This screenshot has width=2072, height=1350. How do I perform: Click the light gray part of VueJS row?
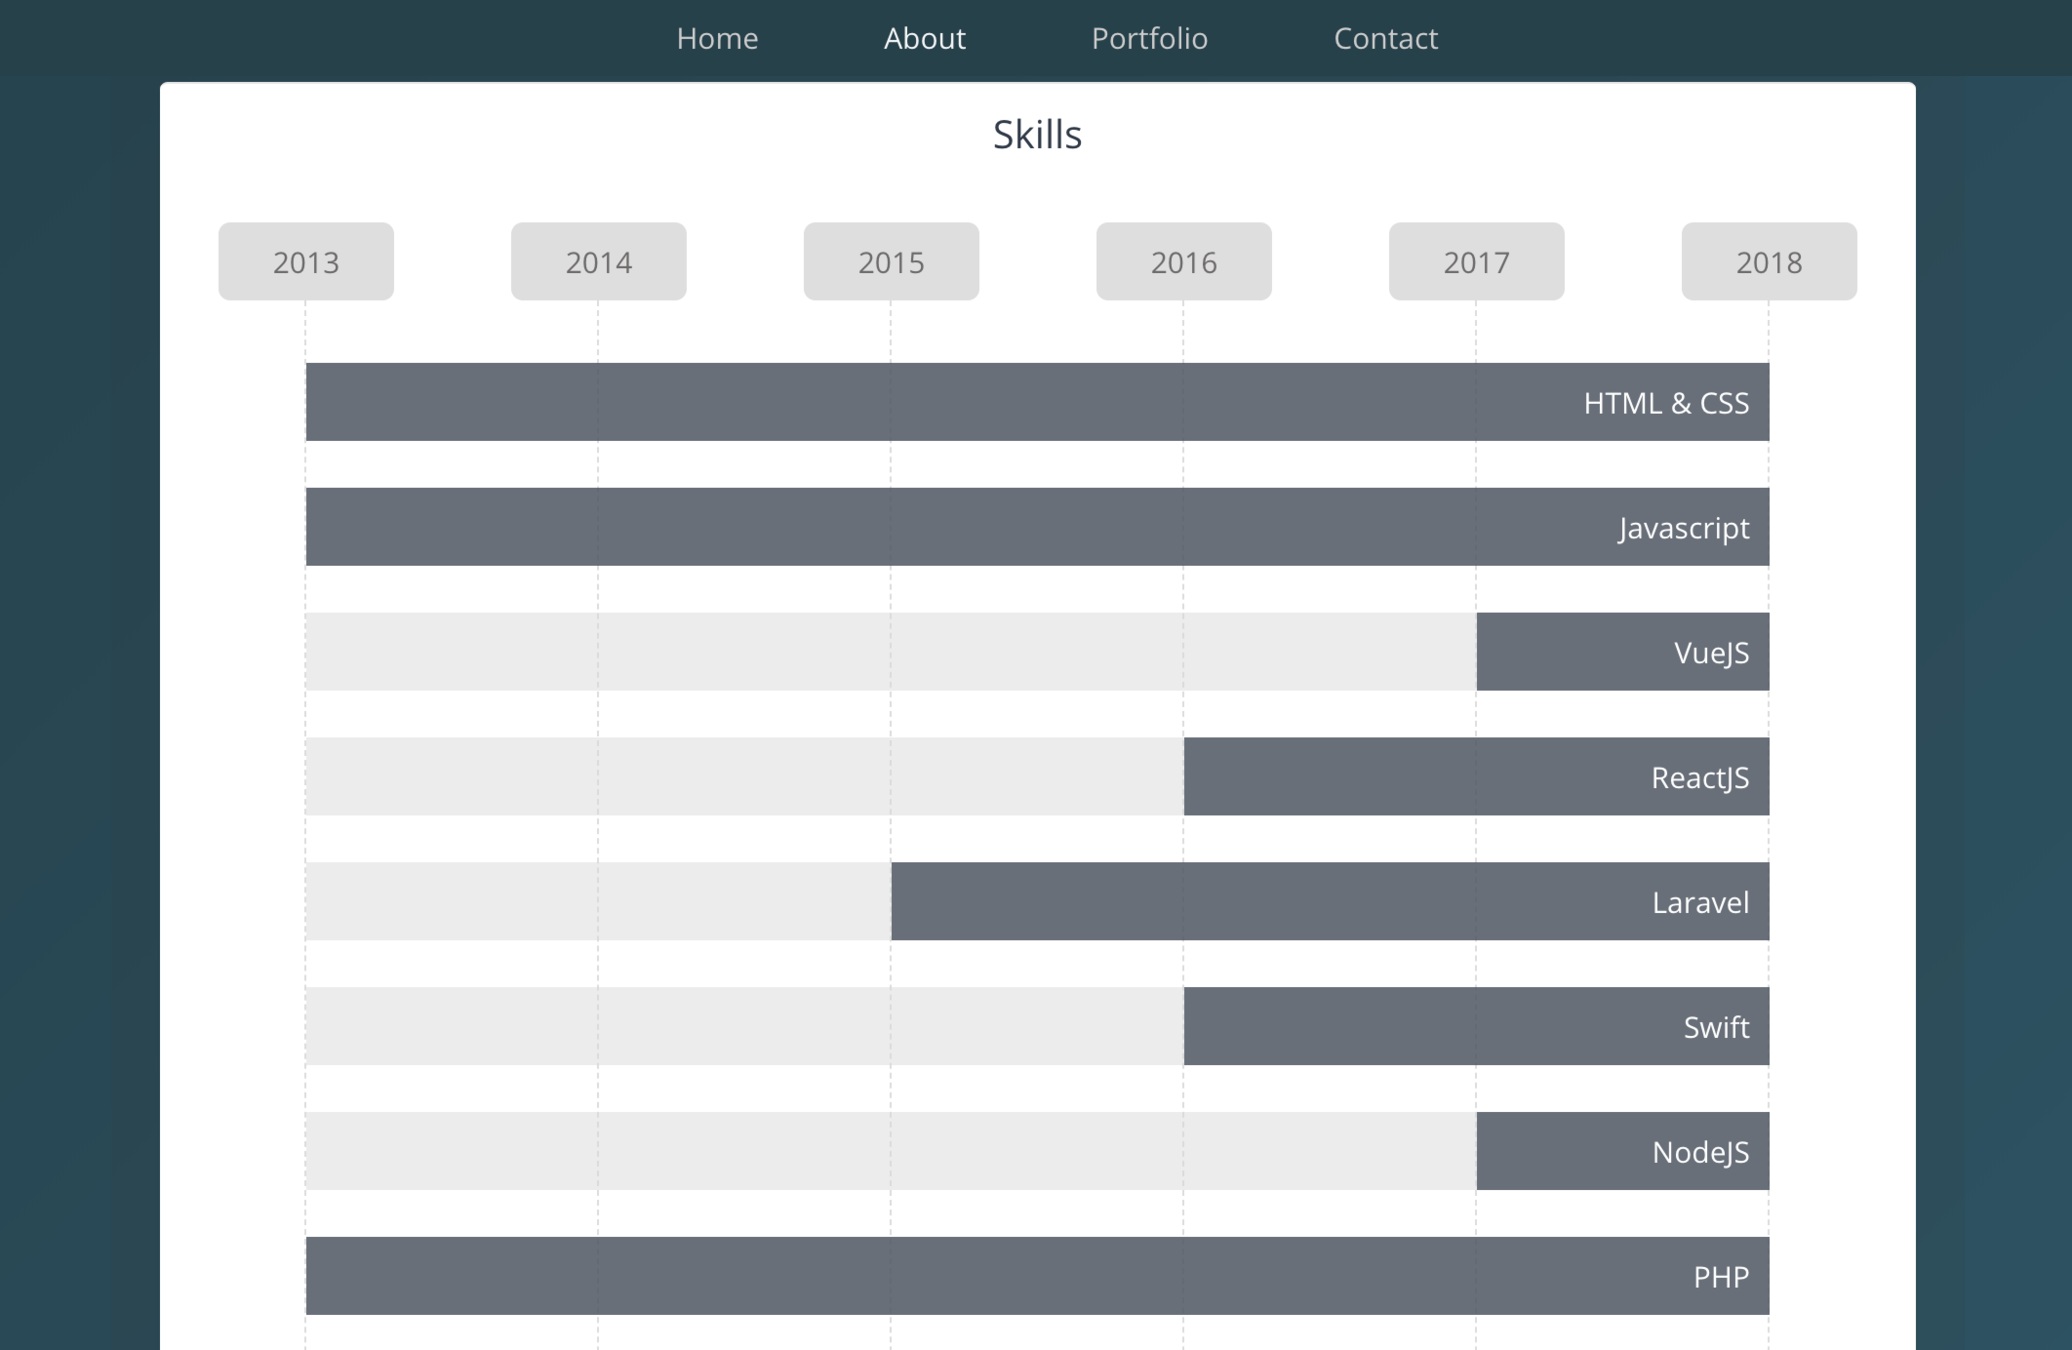click(890, 652)
